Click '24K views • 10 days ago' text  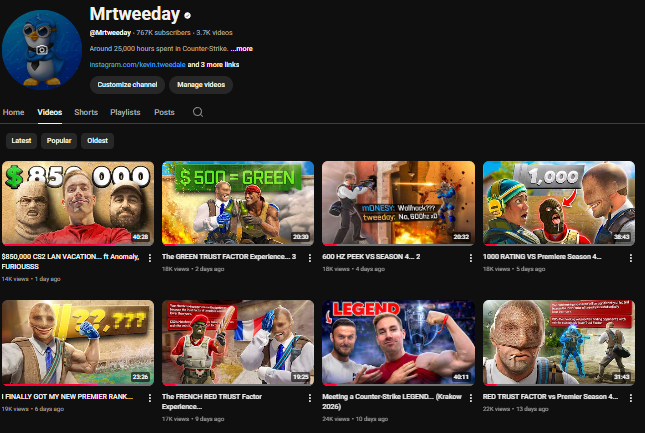[x=355, y=419]
